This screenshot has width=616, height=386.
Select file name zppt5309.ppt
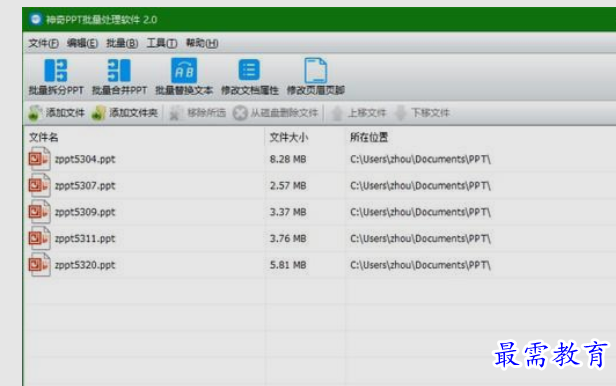coord(85,212)
